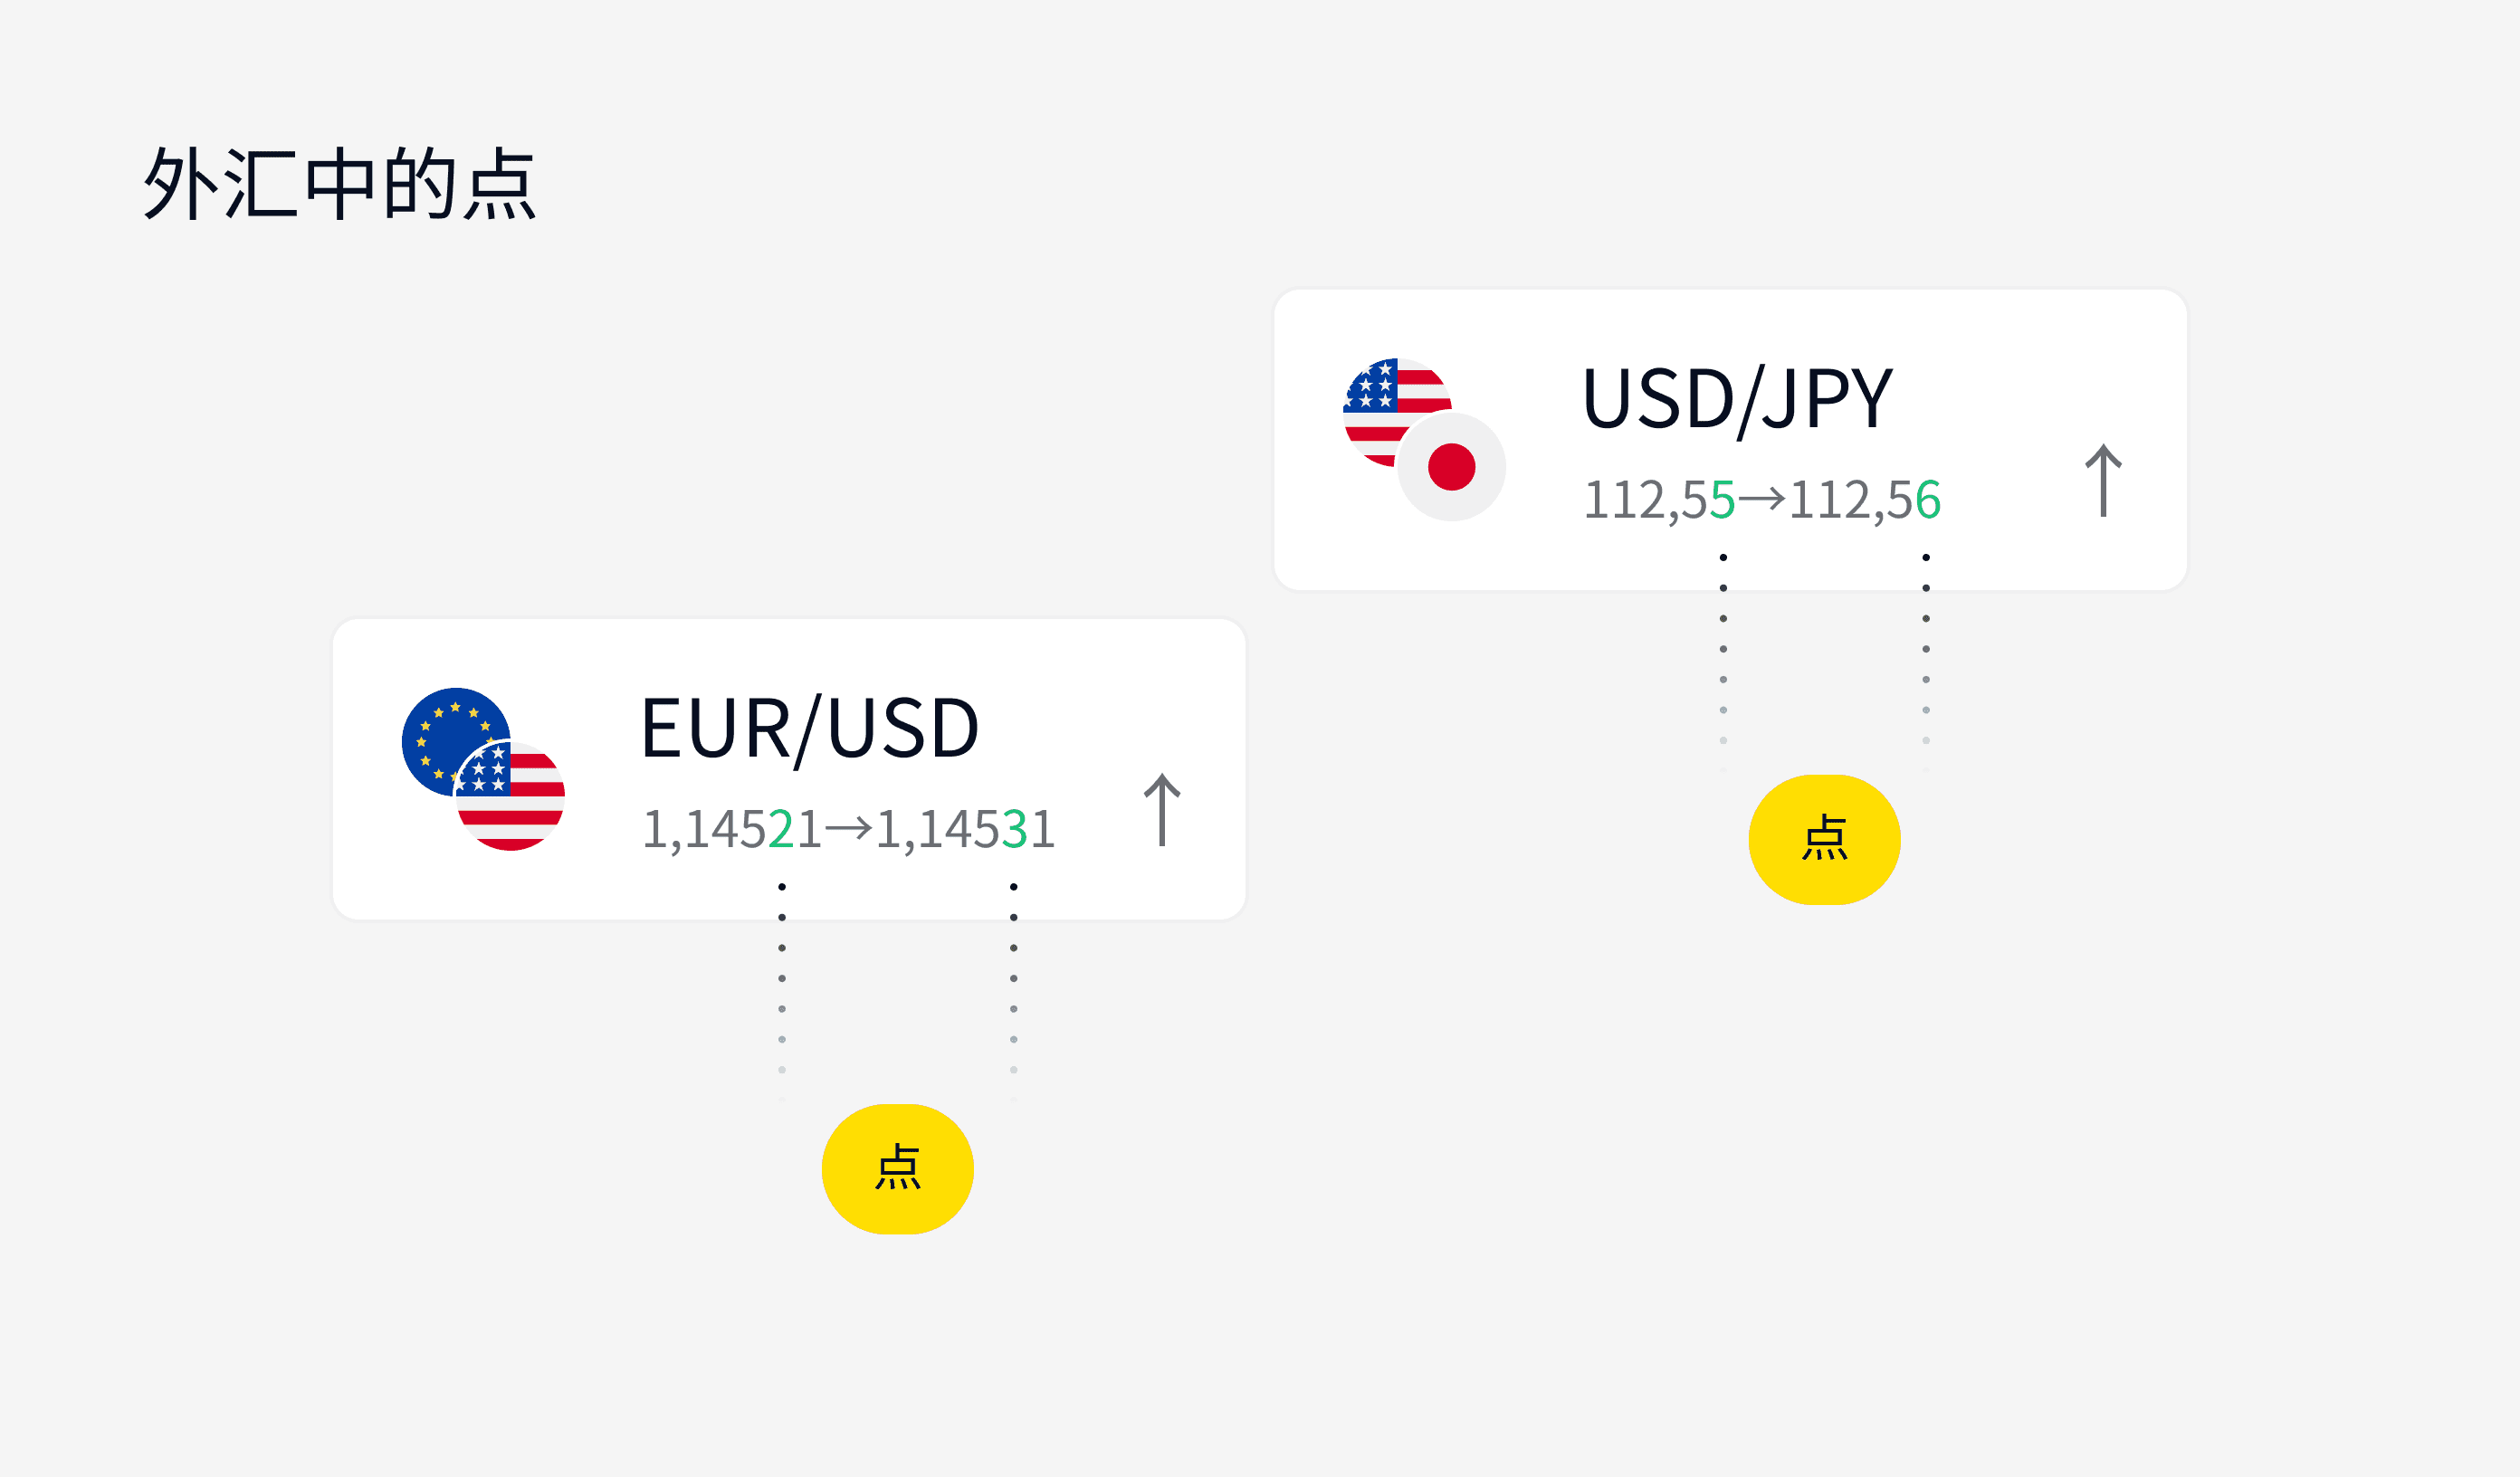The width and height of the screenshot is (2520, 1477).
Task: Click the right arrow between 1,14521 and 1,14531
Action: tap(848, 828)
